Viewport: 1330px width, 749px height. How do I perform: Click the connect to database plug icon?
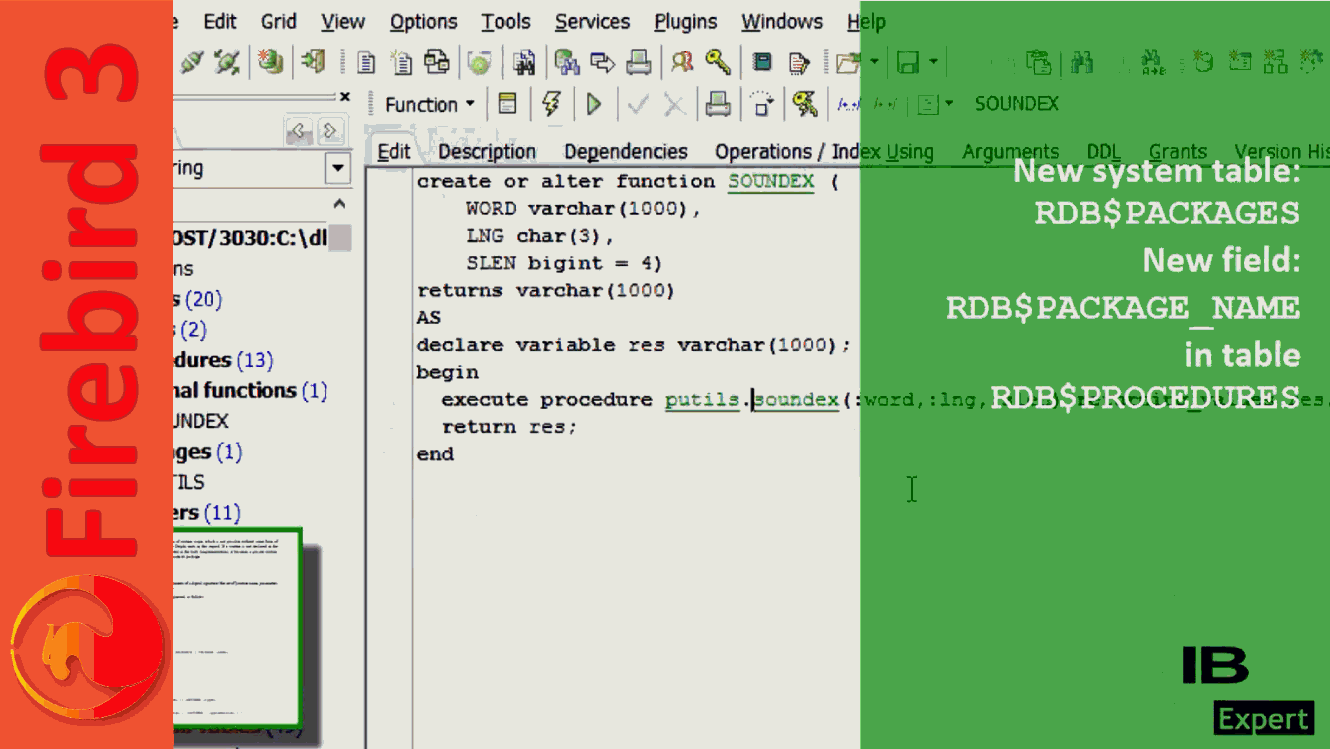pyautogui.click(x=192, y=62)
